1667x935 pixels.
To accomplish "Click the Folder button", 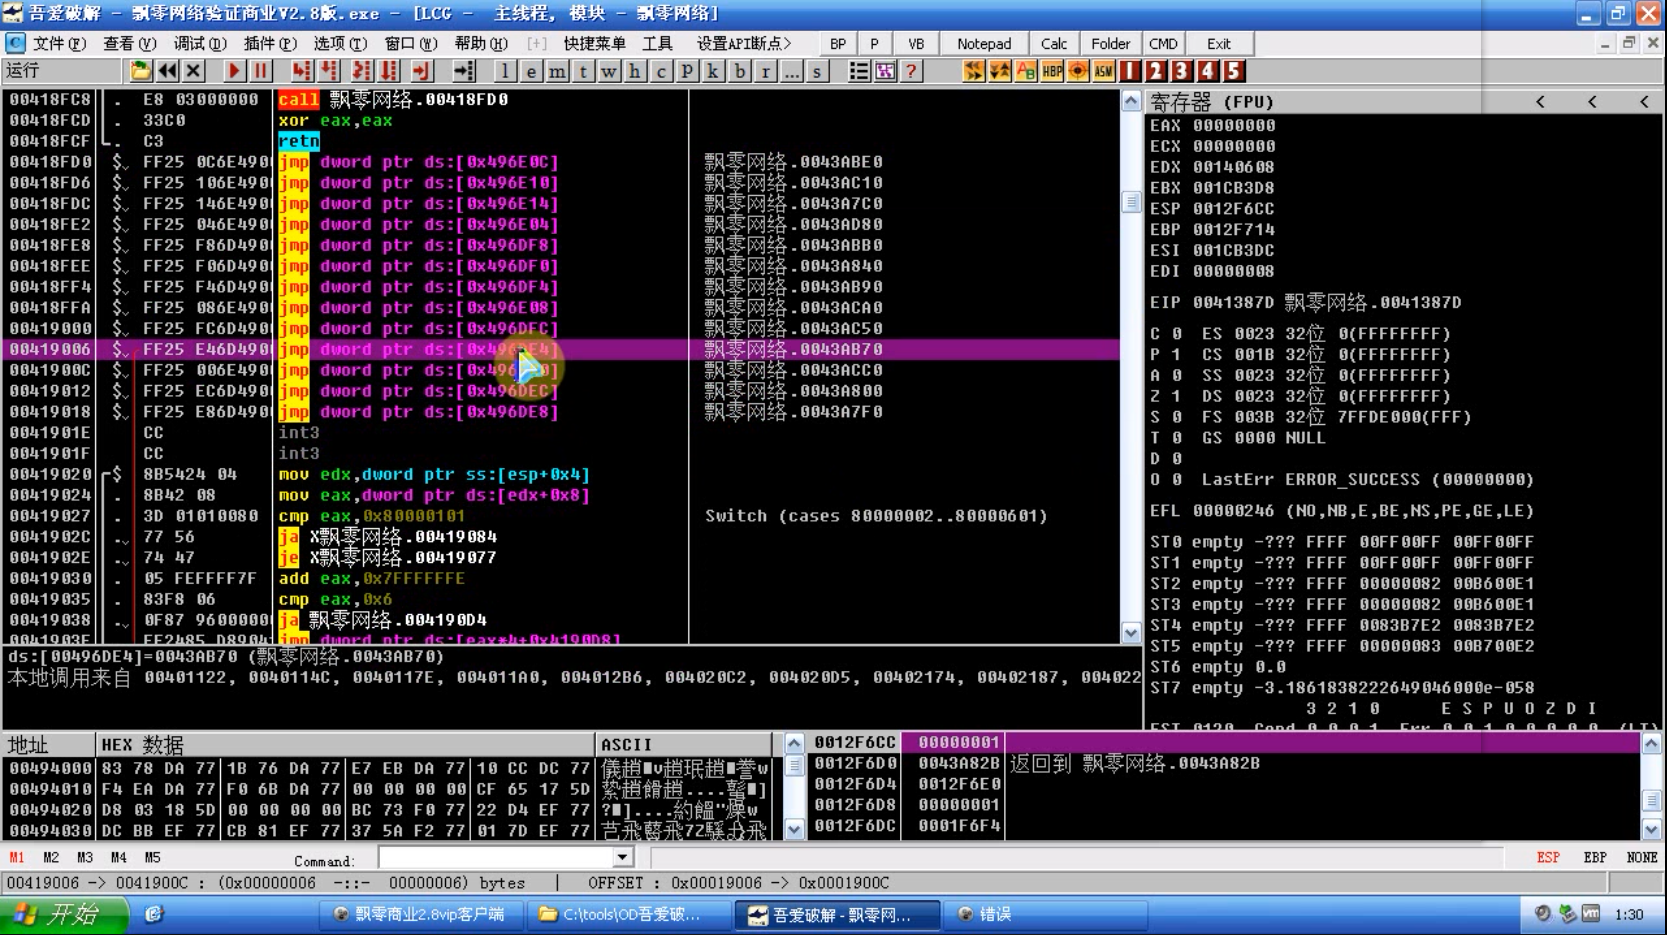I will [1110, 43].
